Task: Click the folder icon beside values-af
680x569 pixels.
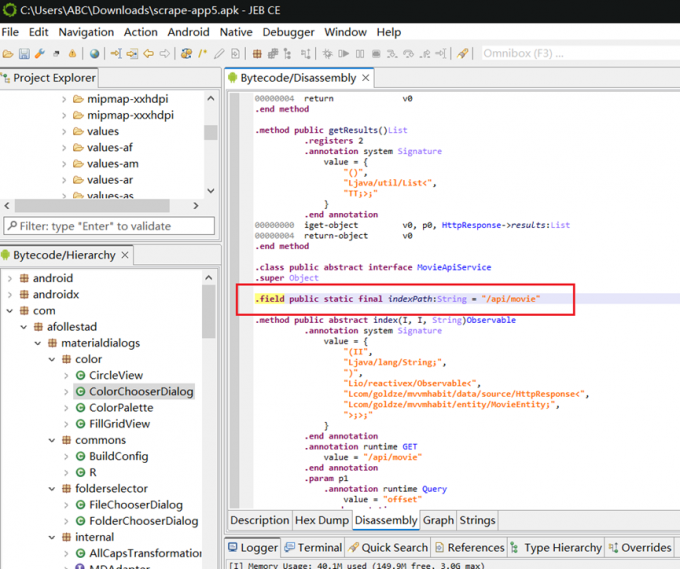Action: pos(78,147)
